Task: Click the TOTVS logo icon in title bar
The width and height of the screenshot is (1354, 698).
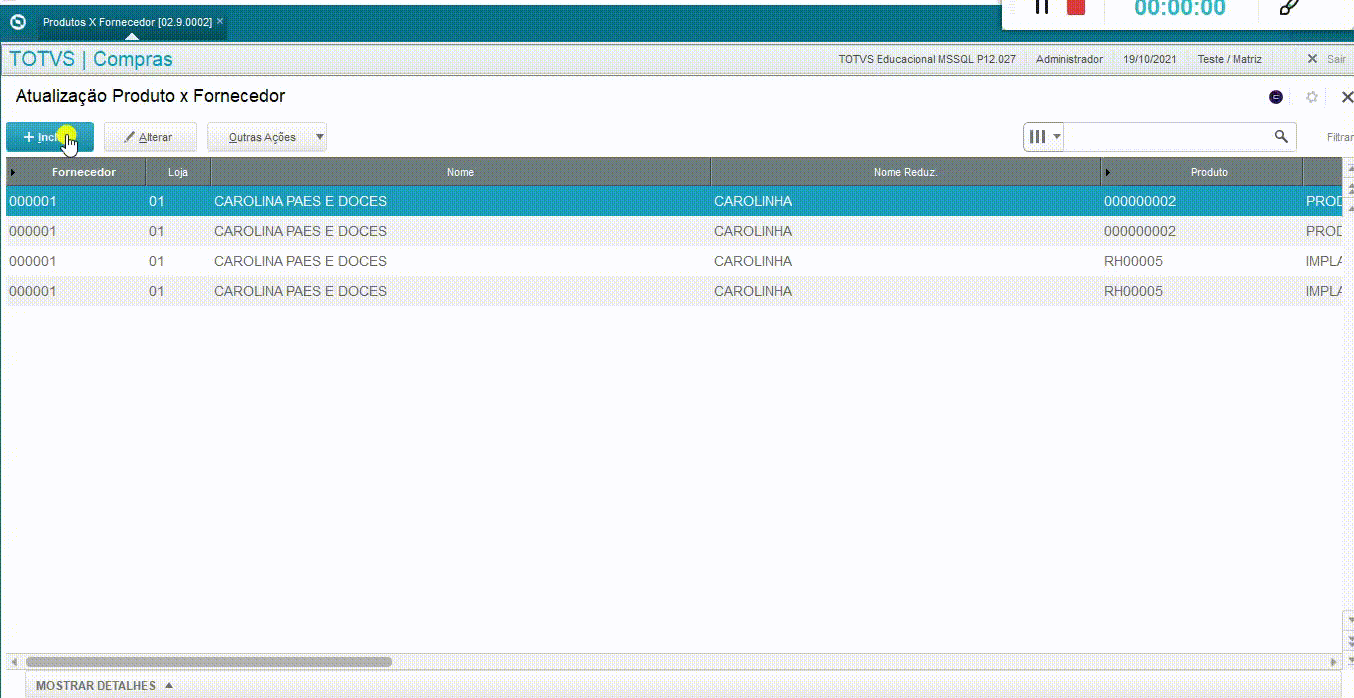Action: (18, 21)
